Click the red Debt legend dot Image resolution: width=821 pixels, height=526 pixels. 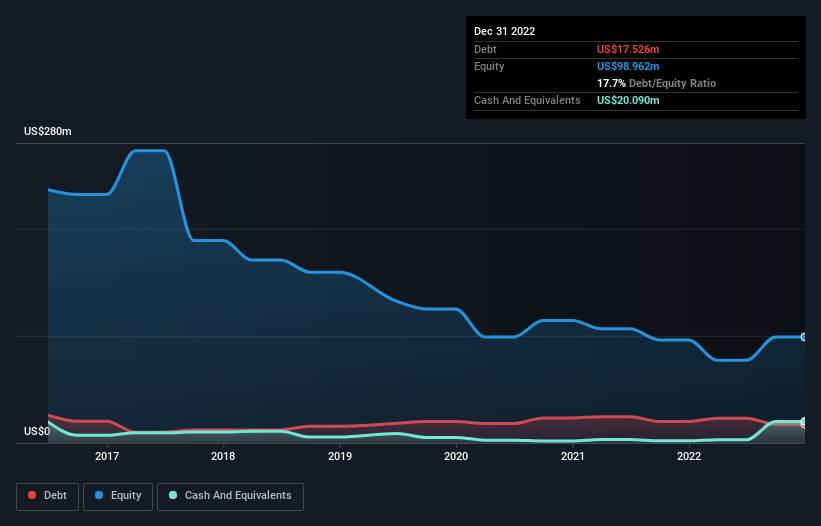point(32,495)
